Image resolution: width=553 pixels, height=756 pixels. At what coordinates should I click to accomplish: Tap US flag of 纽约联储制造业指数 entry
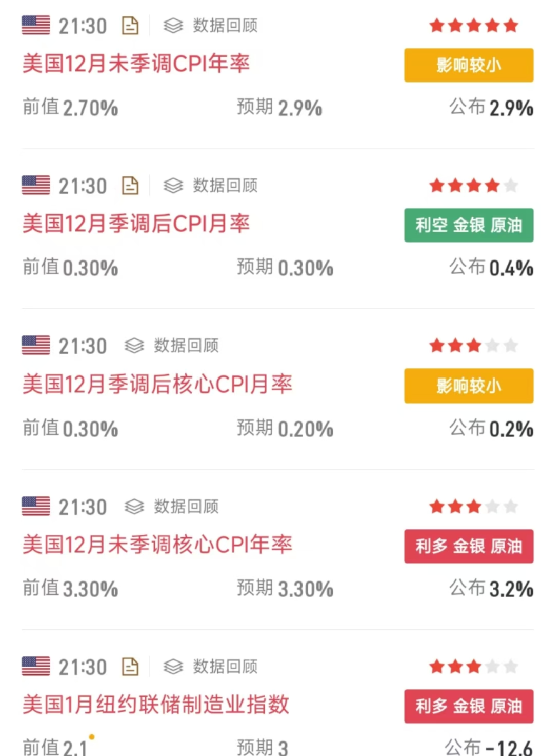pos(36,666)
